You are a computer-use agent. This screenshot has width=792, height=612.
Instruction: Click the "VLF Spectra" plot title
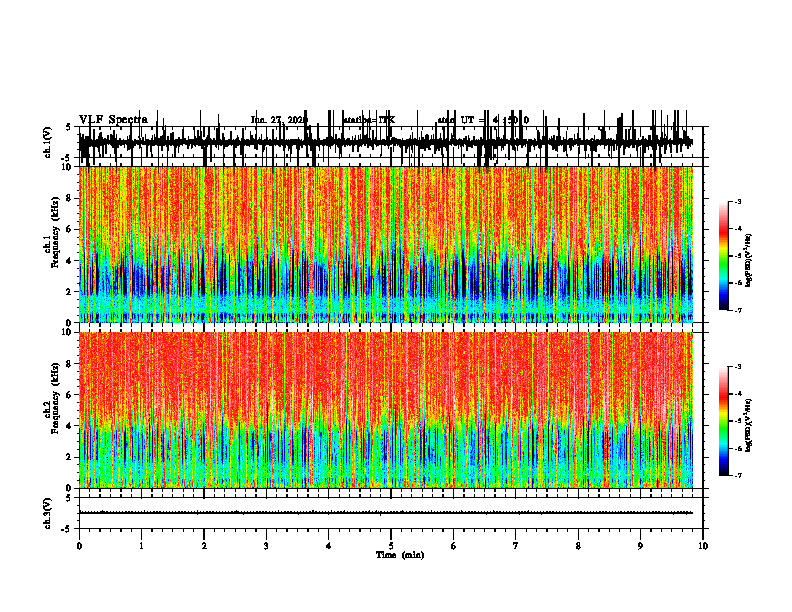point(113,120)
